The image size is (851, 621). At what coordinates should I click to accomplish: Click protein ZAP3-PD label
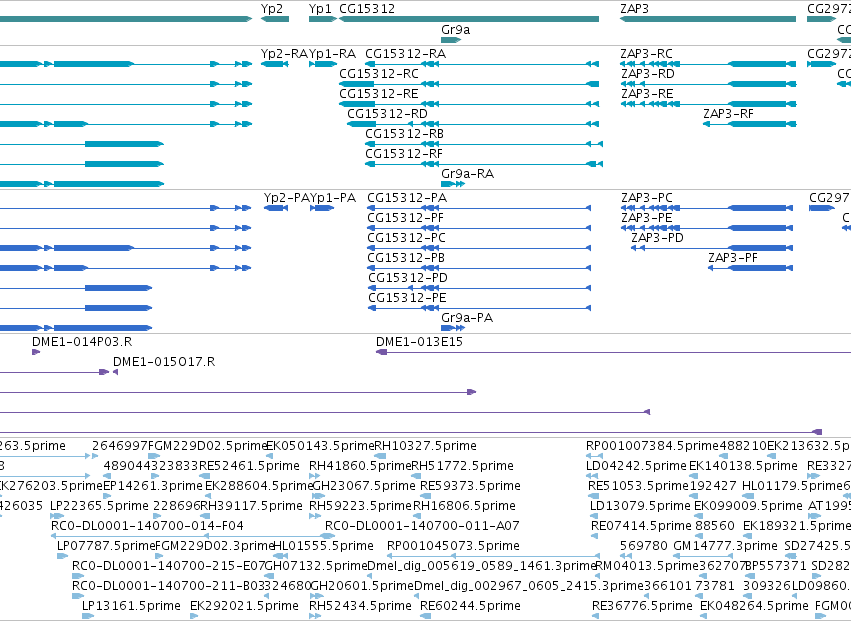657,238
